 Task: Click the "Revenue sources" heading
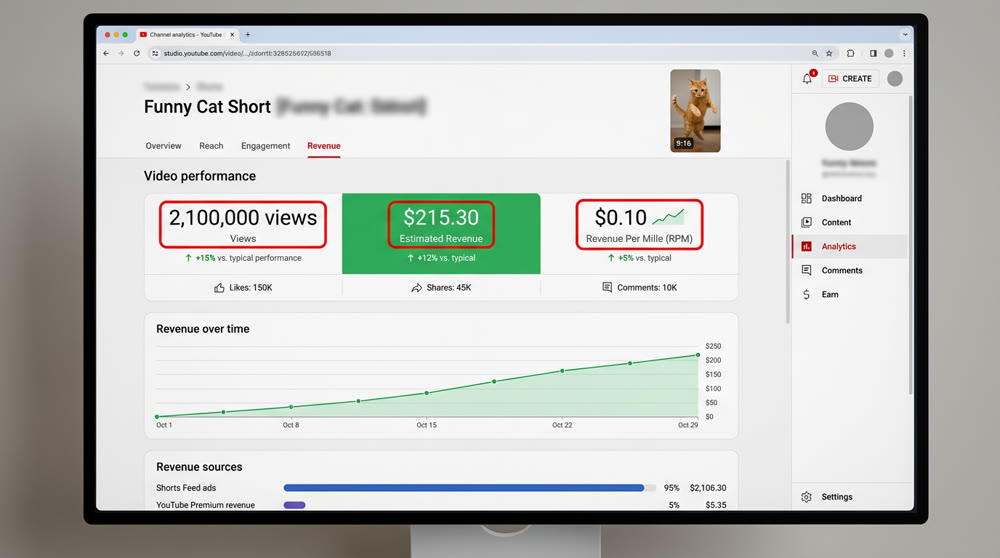(199, 467)
